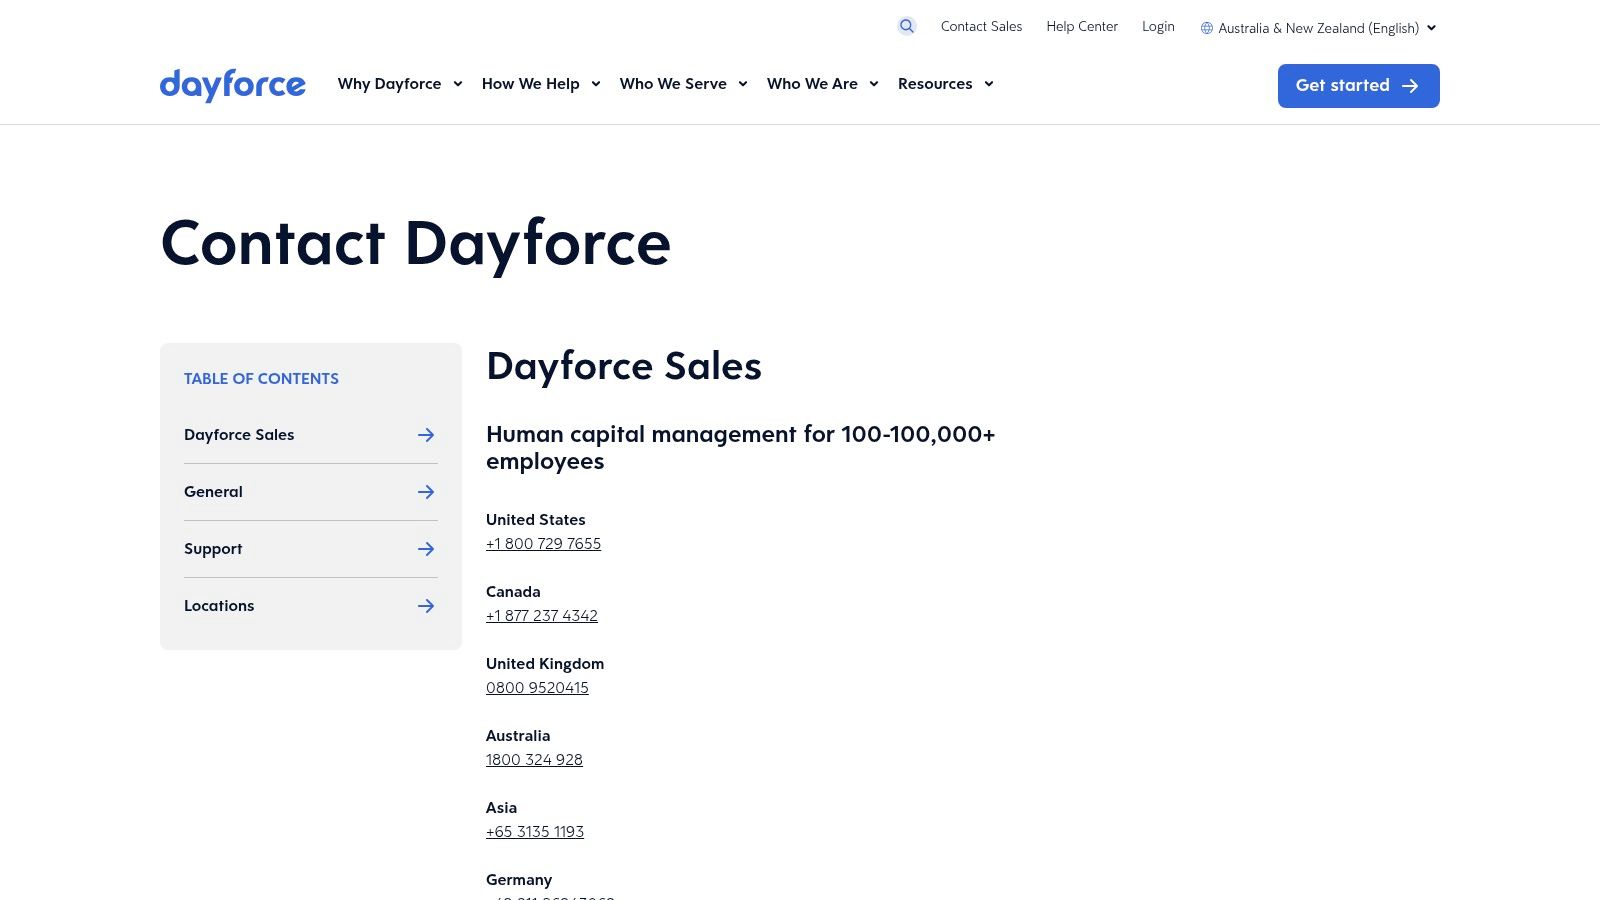The width and height of the screenshot is (1600, 900).
Task: Click the United States country label
Action: (x=536, y=520)
